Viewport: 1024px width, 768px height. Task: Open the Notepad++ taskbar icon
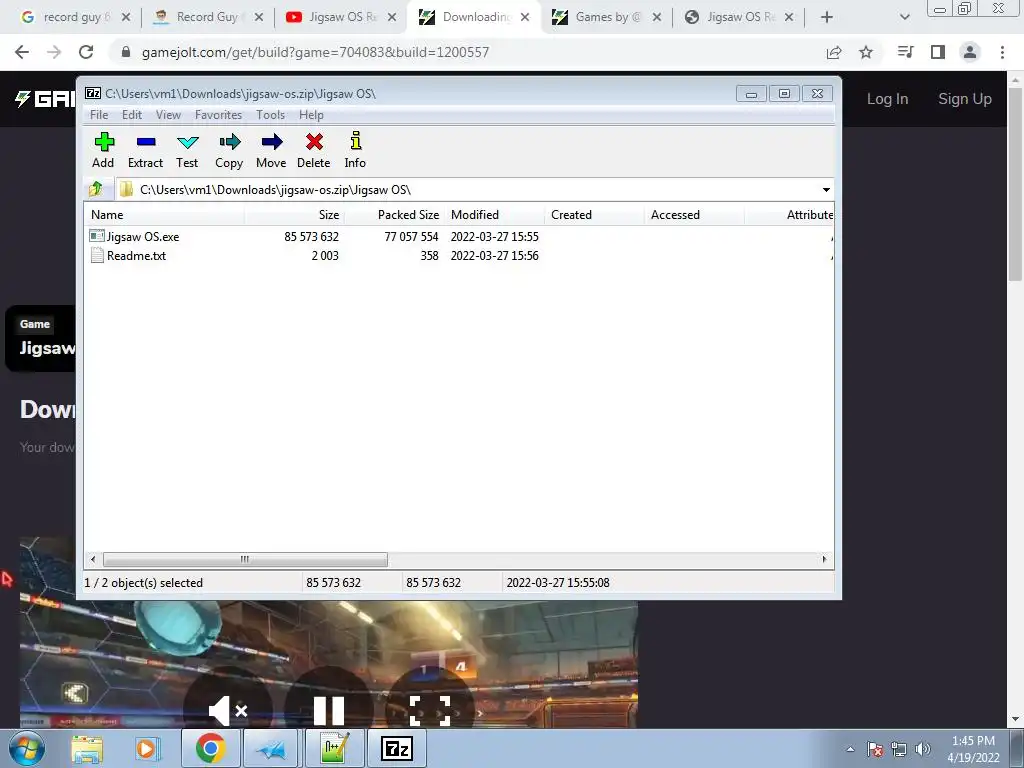coord(335,748)
